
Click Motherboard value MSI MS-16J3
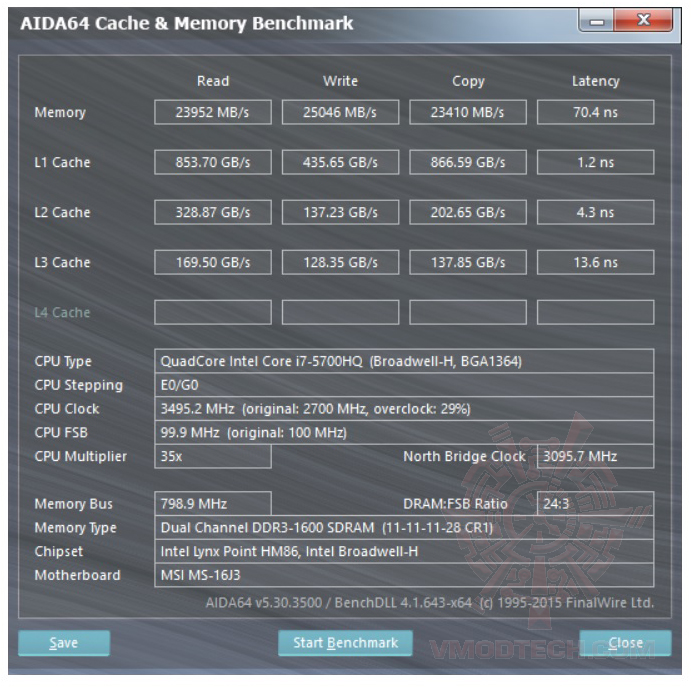(404, 575)
